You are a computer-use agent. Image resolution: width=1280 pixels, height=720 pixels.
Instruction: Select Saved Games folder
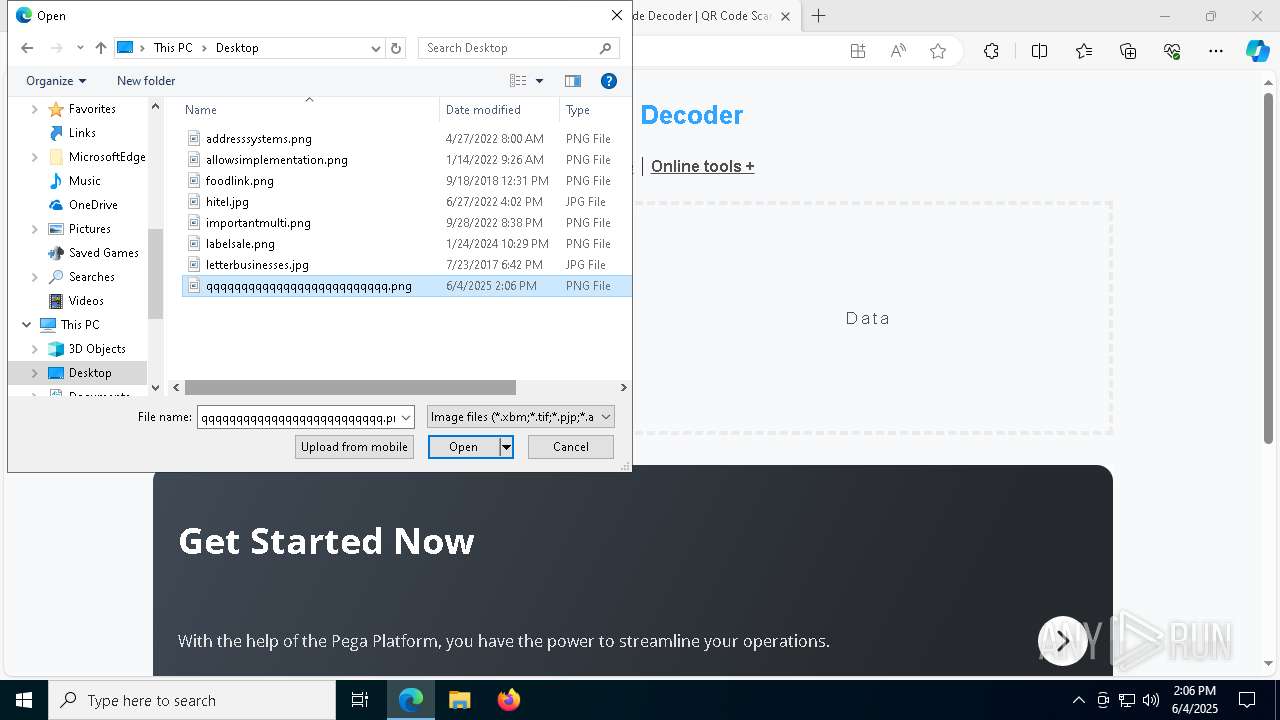pyautogui.click(x=103, y=253)
